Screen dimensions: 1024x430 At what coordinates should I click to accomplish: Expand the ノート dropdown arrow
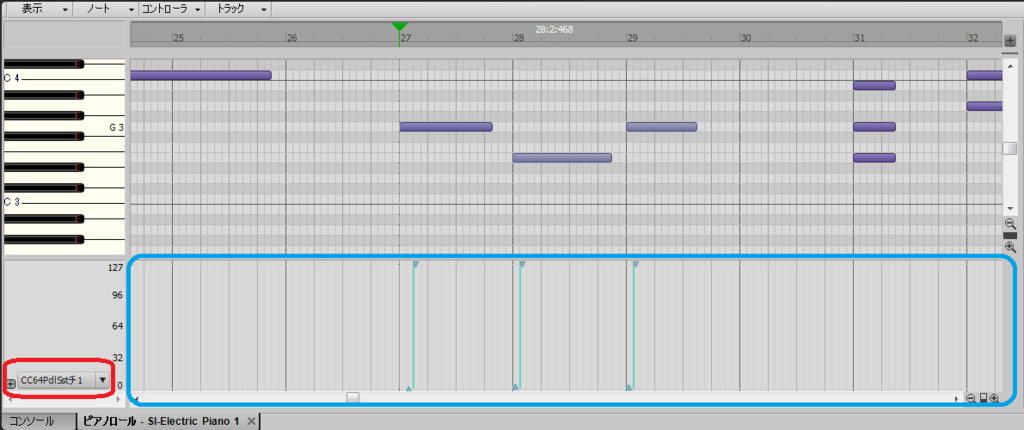[x=131, y=10]
